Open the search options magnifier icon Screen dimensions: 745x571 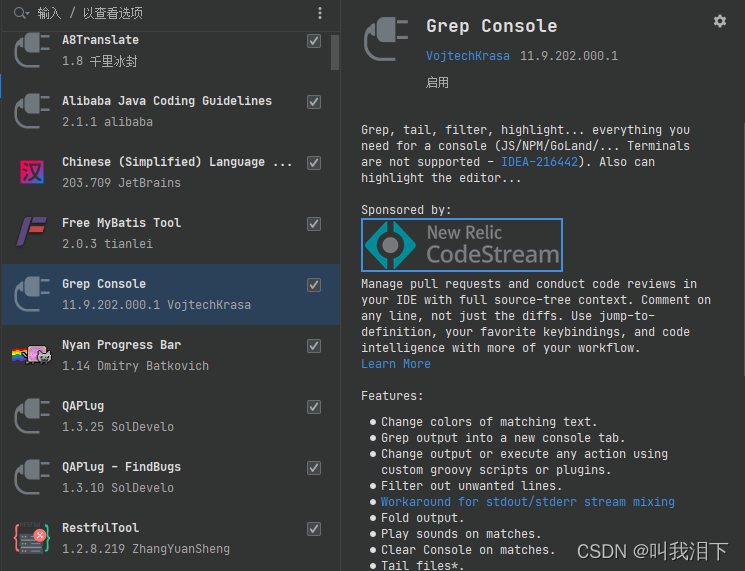pos(21,13)
